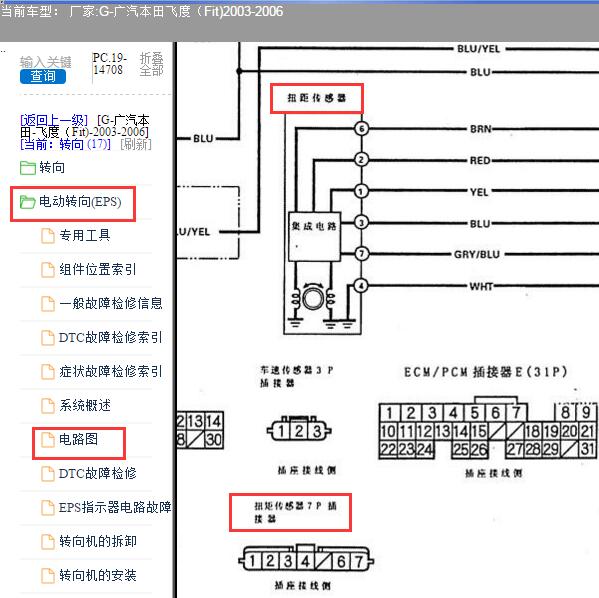599x598 pixels.
Task: Click the document icon beside DTC故障检修索引
Action: 48,337
